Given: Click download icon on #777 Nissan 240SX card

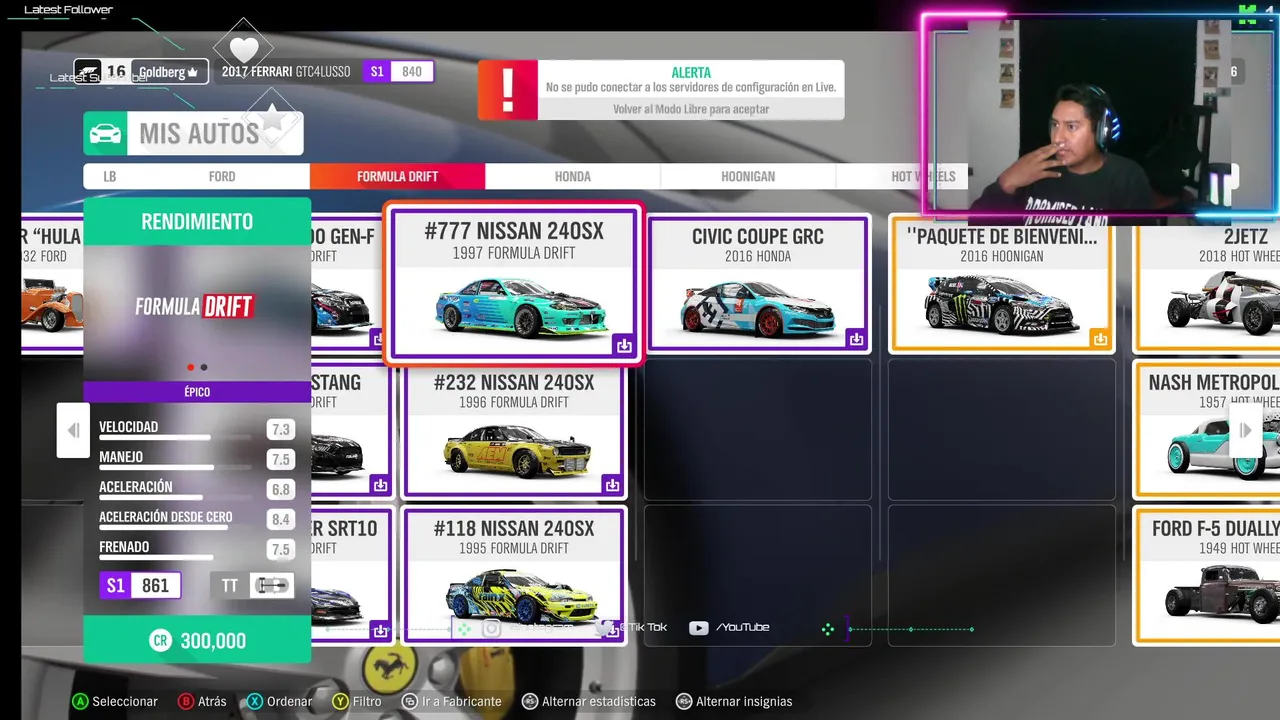Looking at the screenshot, I should point(624,346).
